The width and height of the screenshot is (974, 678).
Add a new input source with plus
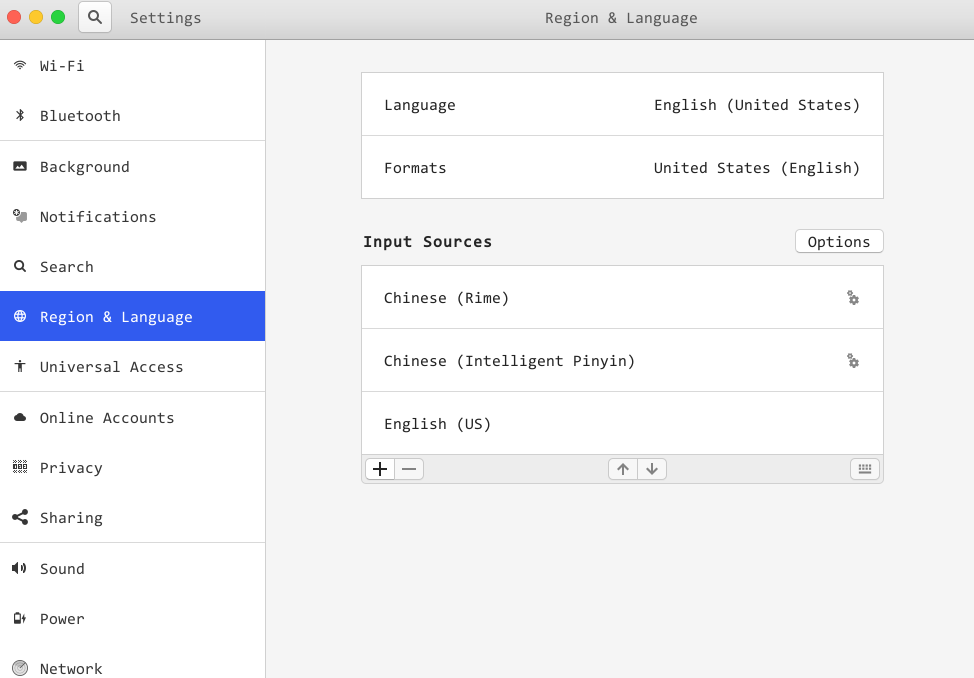(x=380, y=469)
